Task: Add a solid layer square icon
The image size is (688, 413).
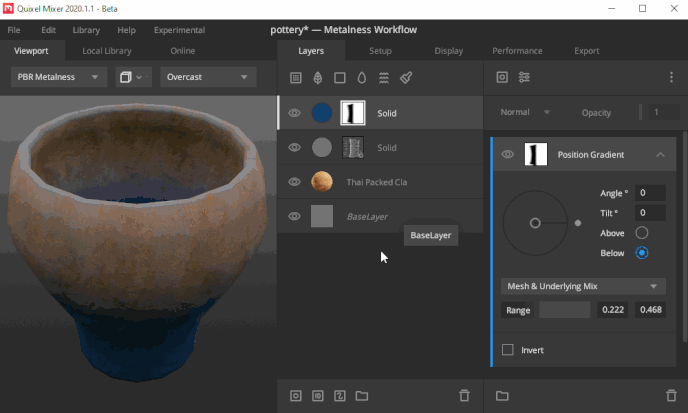Action: tap(340, 78)
